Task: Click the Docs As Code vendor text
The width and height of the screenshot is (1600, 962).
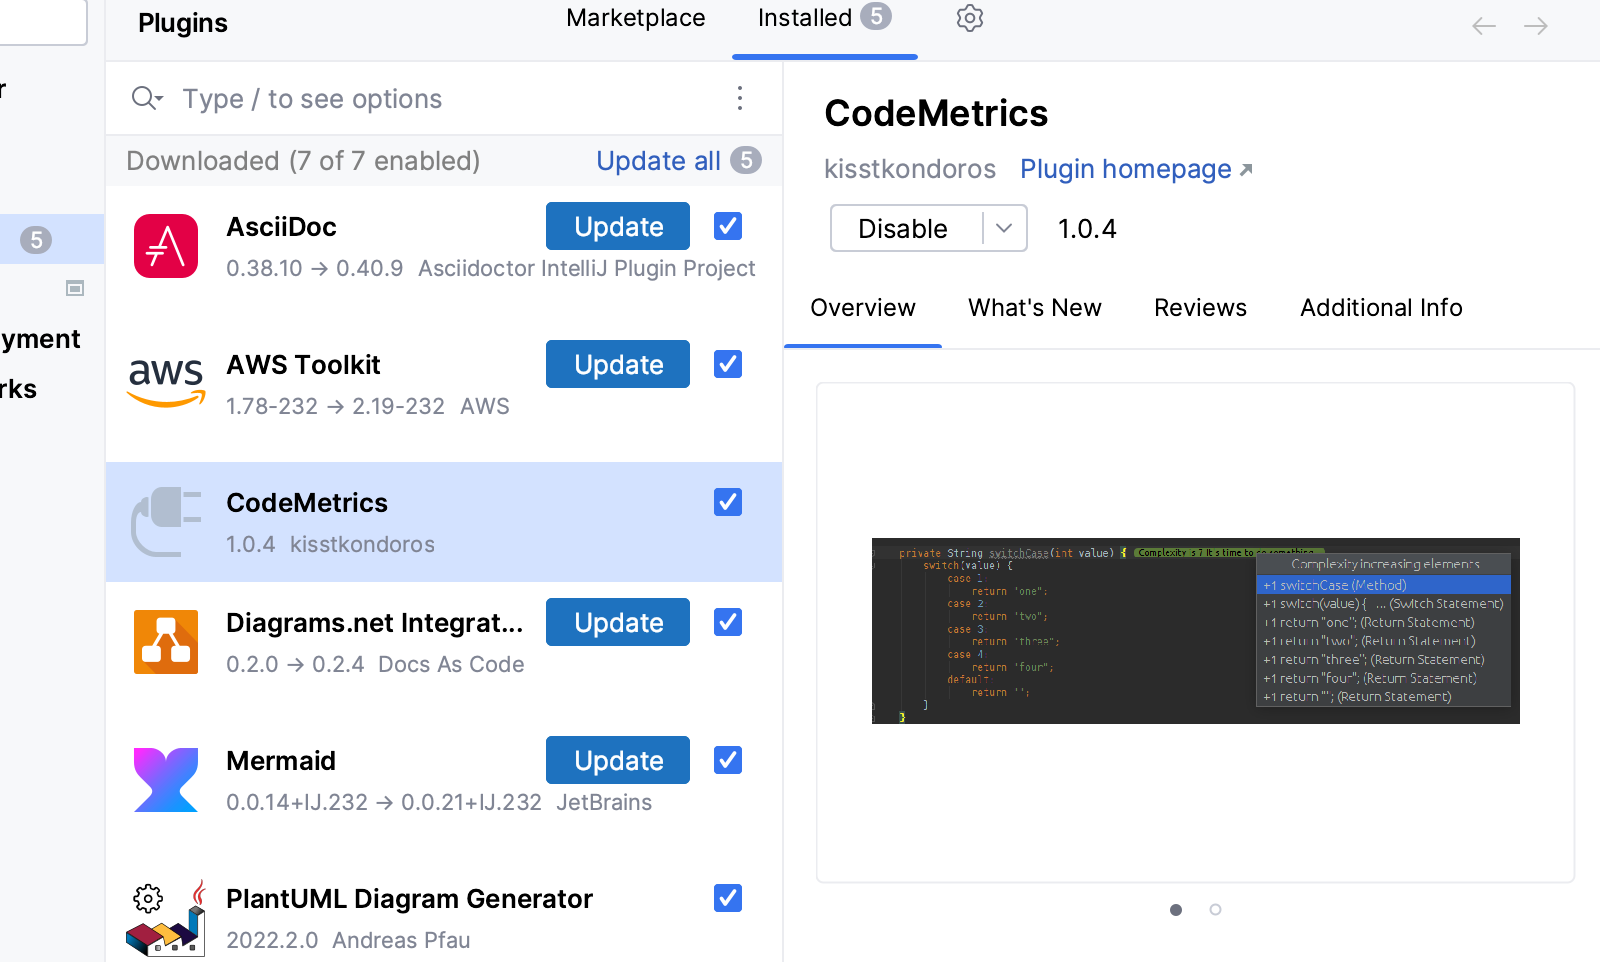Action: [x=451, y=664]
